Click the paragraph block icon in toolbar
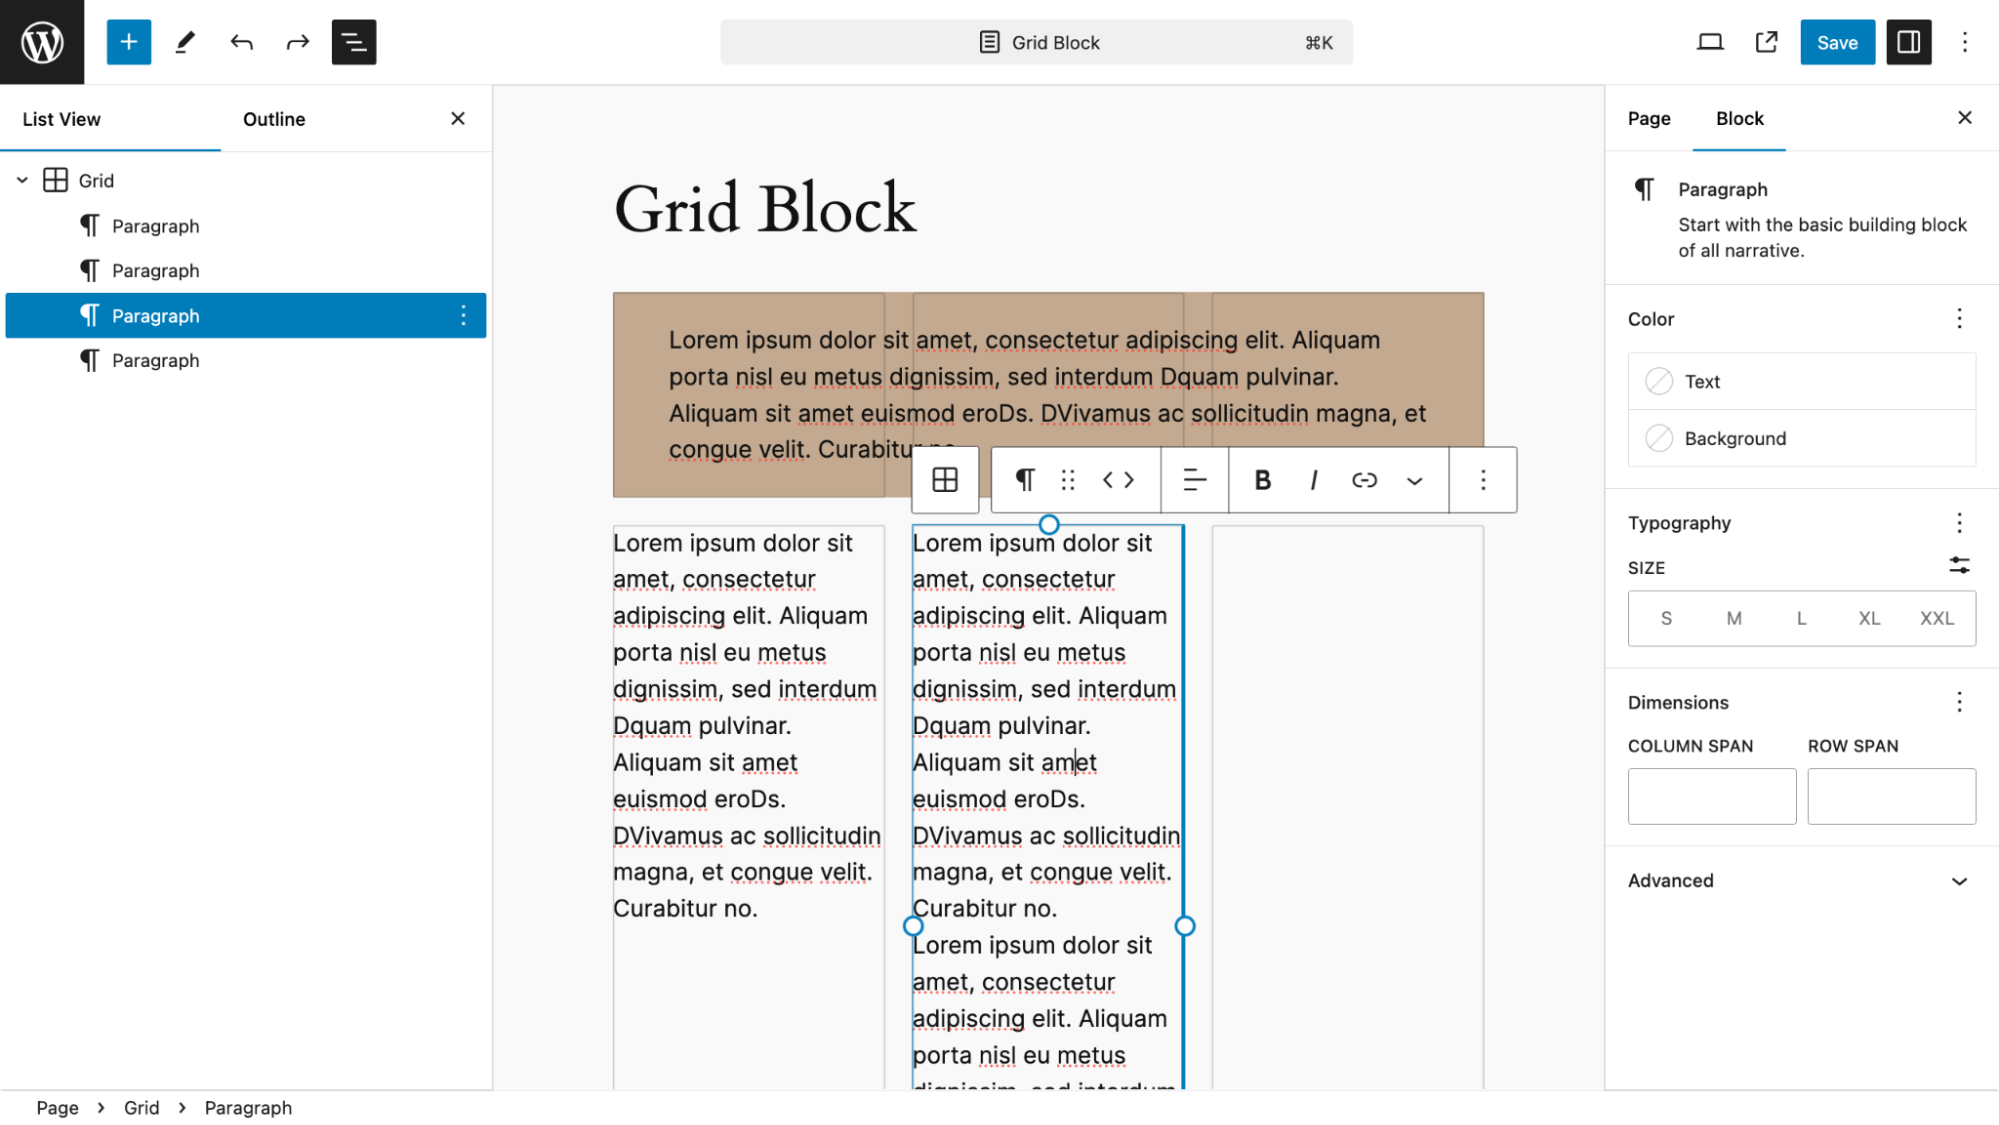The width and height of the screenshot is (1999, 1125). [x=1026, y=478]
